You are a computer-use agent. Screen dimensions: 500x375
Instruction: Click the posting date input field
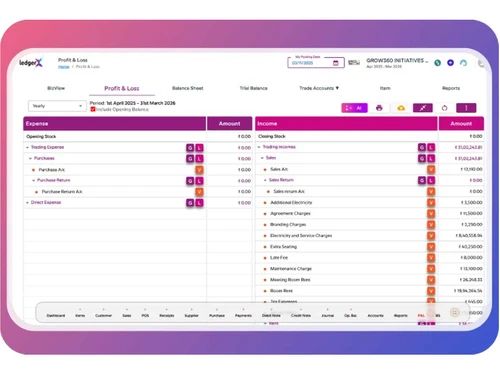(316, 63)
